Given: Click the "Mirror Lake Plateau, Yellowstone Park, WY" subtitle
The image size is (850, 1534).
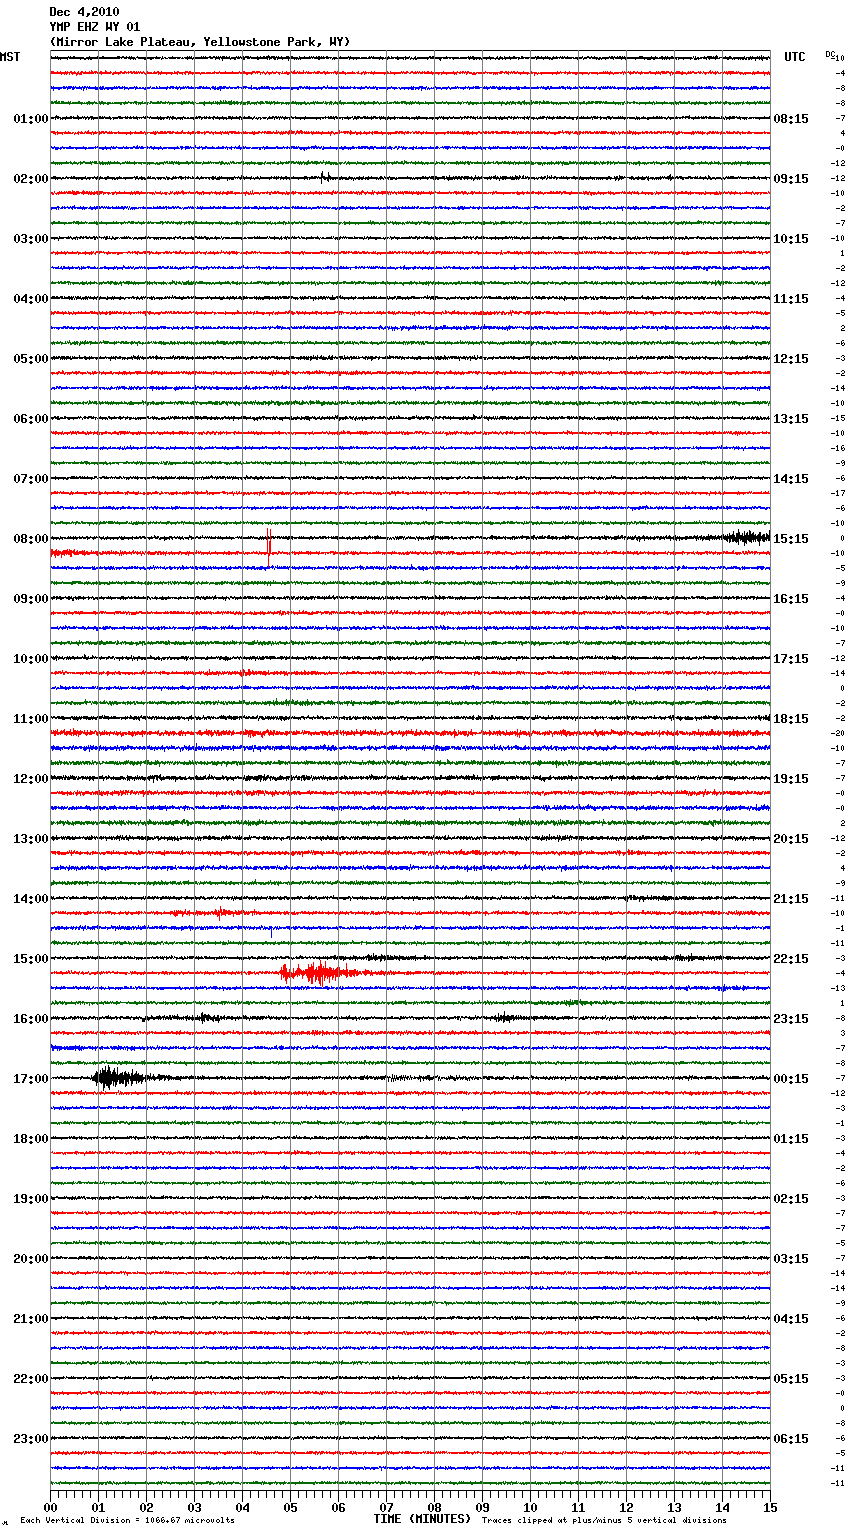Looking at the screenshot, I should pyautogui.click(x=200, y=42).
